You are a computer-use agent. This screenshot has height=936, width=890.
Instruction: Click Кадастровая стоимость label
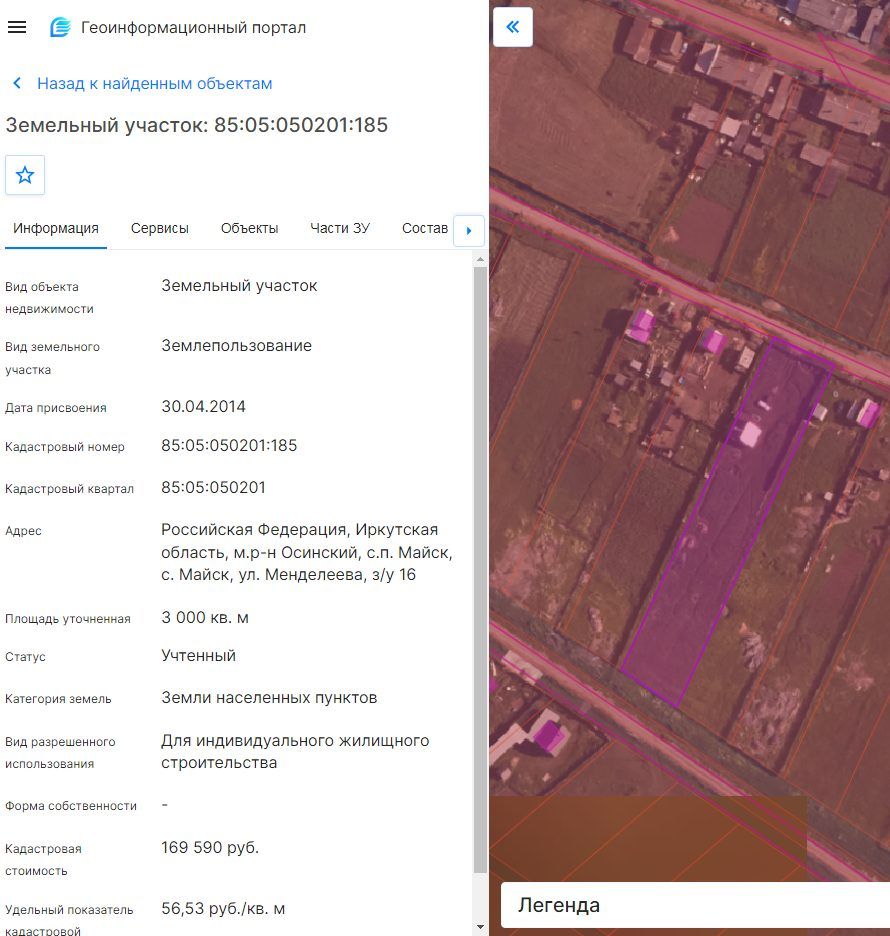(43, 860)
